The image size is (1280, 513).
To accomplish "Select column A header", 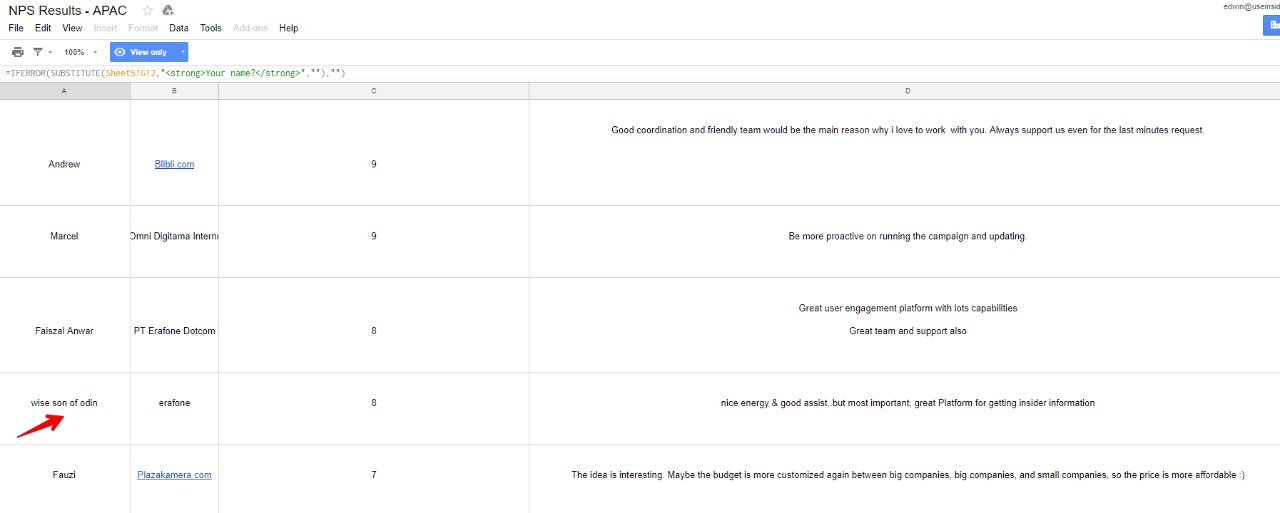I will click(x=64, y=91).
